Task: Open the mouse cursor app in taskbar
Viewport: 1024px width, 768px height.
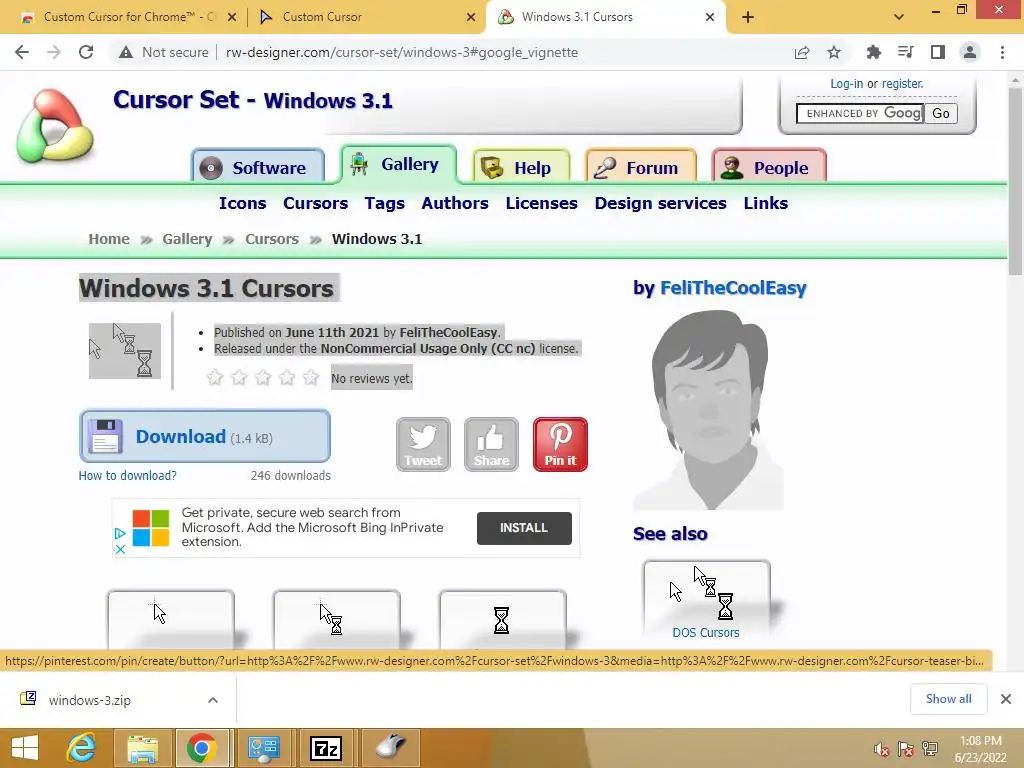Action: coord(389,748)
